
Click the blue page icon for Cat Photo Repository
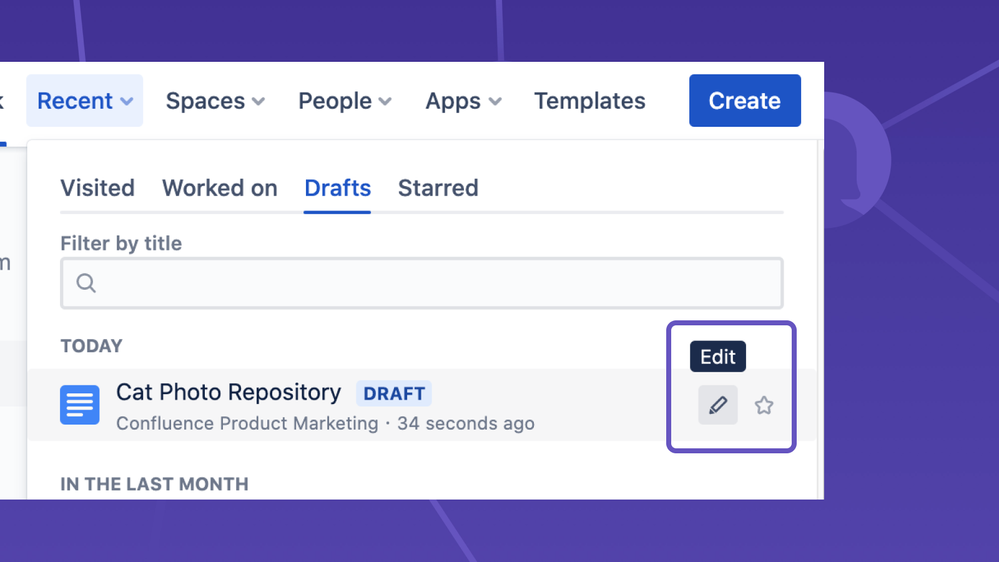(80, 405)
